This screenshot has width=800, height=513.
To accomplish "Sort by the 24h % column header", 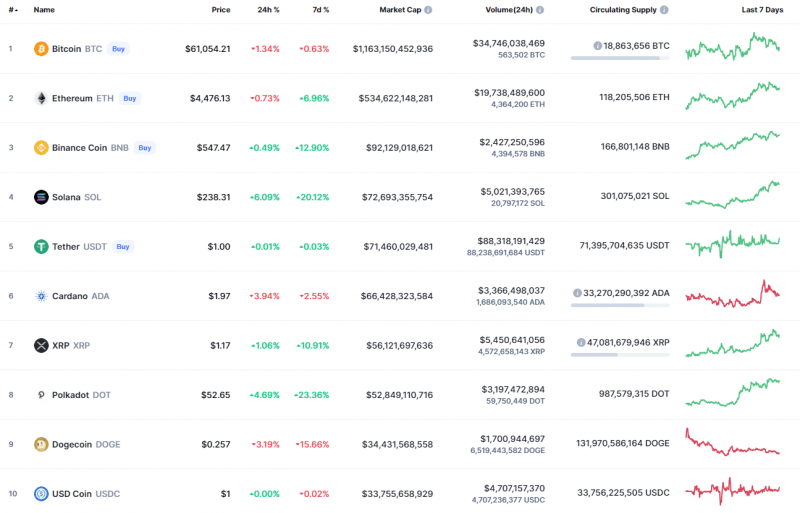I will point(268,9).
